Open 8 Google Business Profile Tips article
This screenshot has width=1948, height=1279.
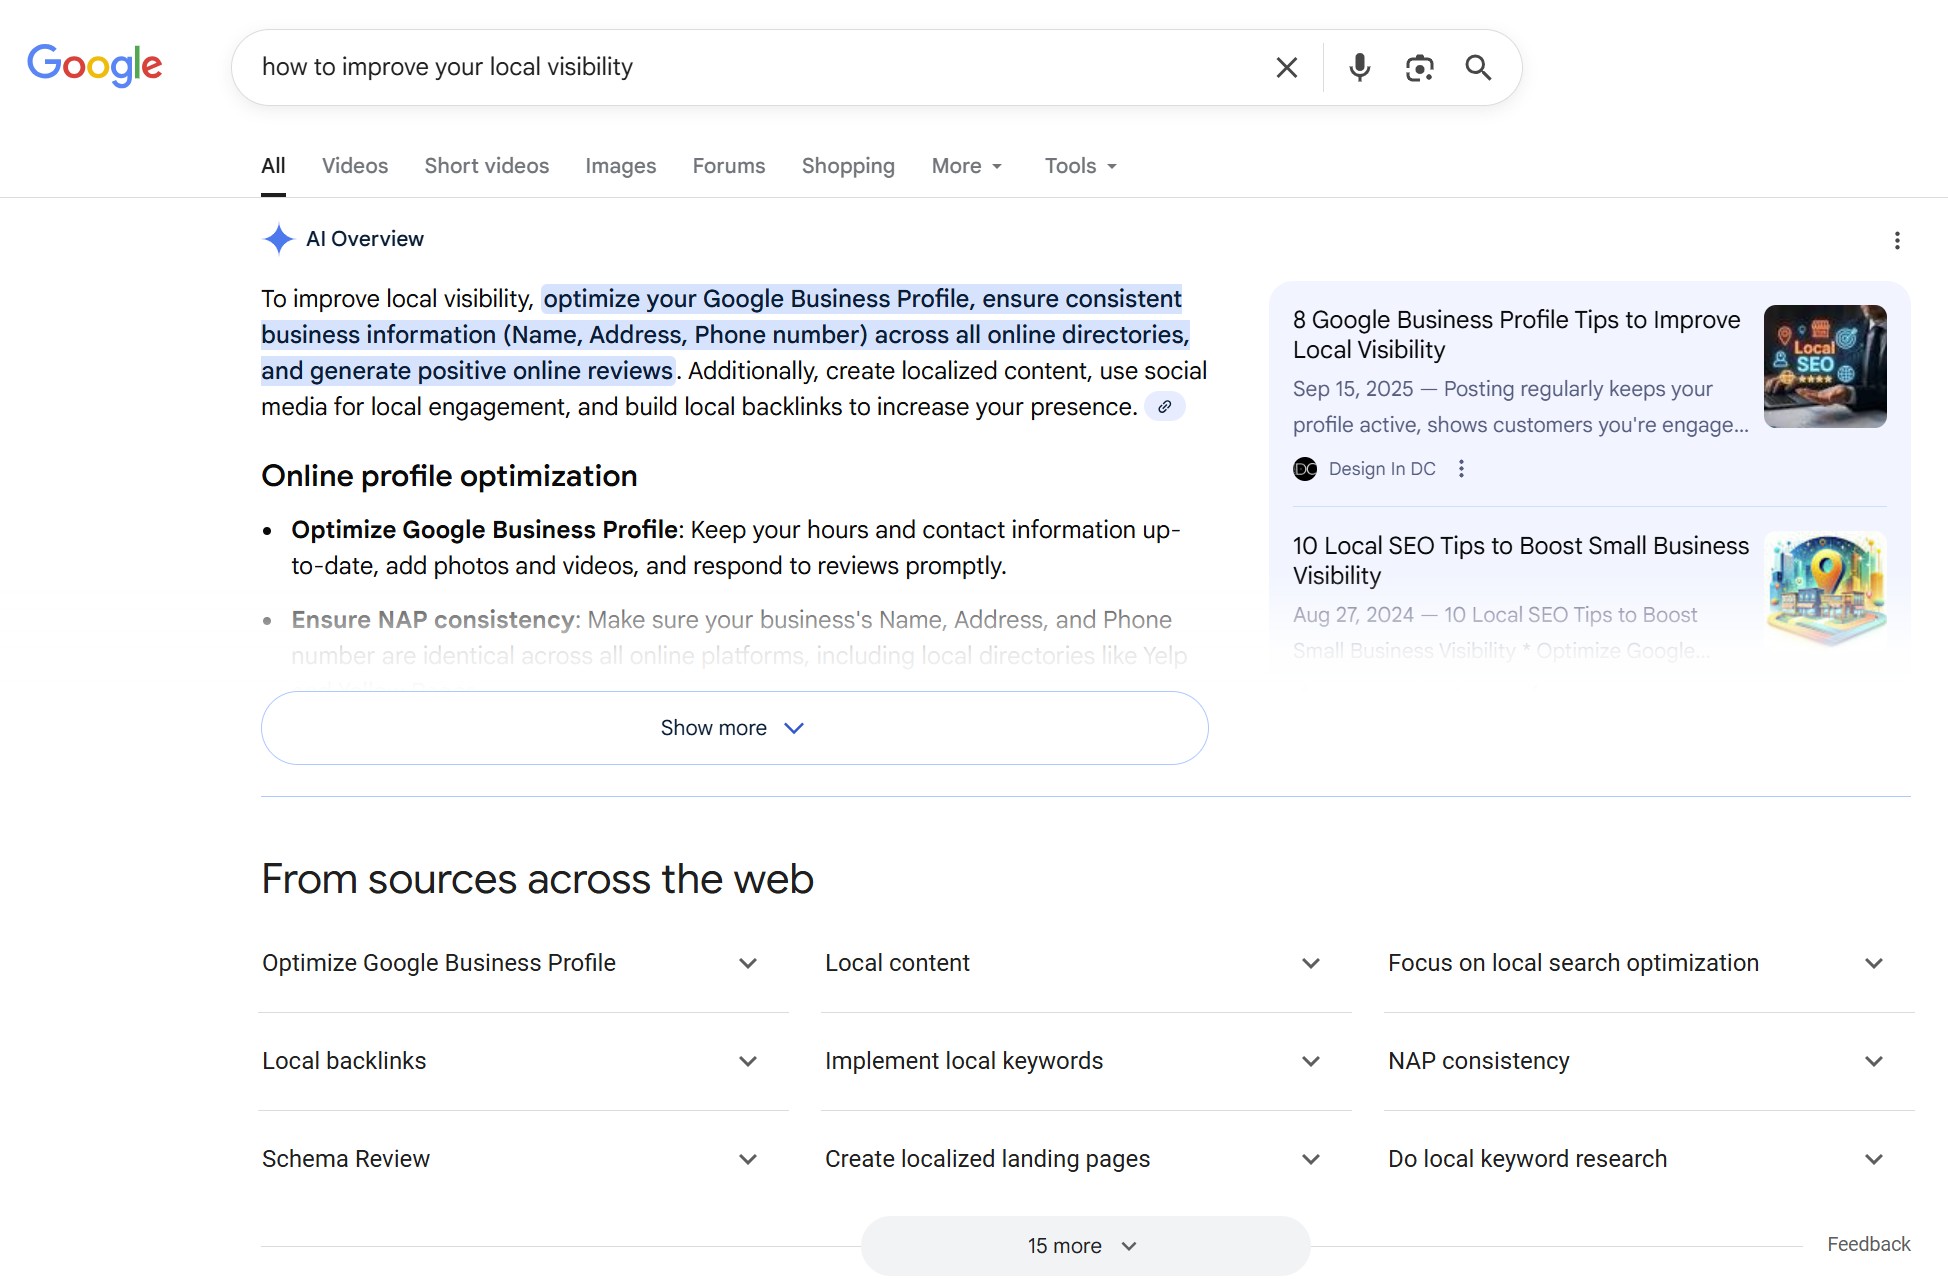1515,334
